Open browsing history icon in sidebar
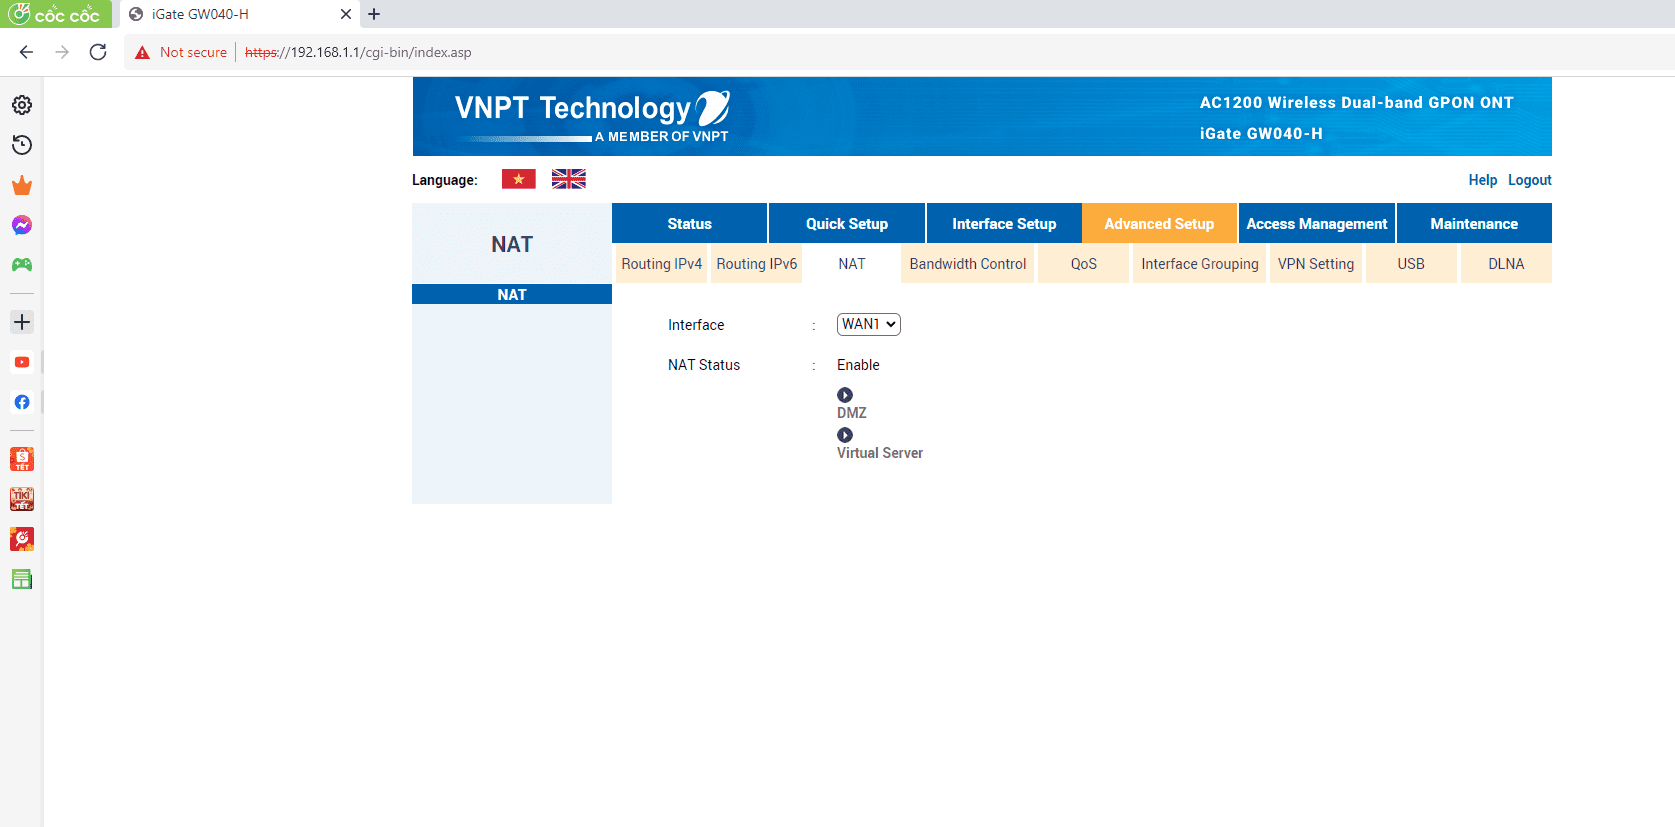This screenshot has height=827, width=1675. click(22, 145)
